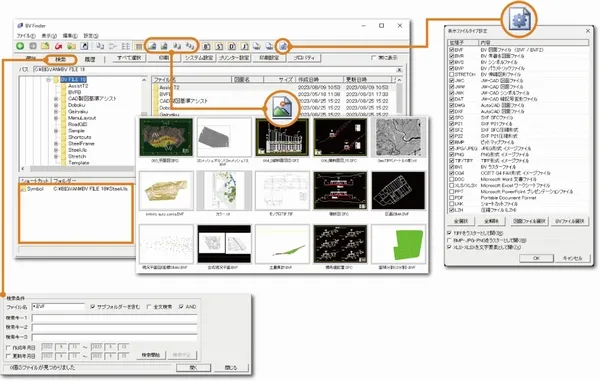
Task: Click the すべて選択 button
Action: coord(129,58)
